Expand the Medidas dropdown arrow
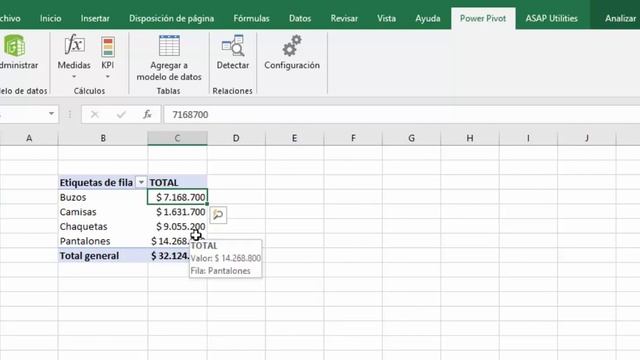Image resolution: width=640 pixels, height=360 pixels. pos(74,77)
